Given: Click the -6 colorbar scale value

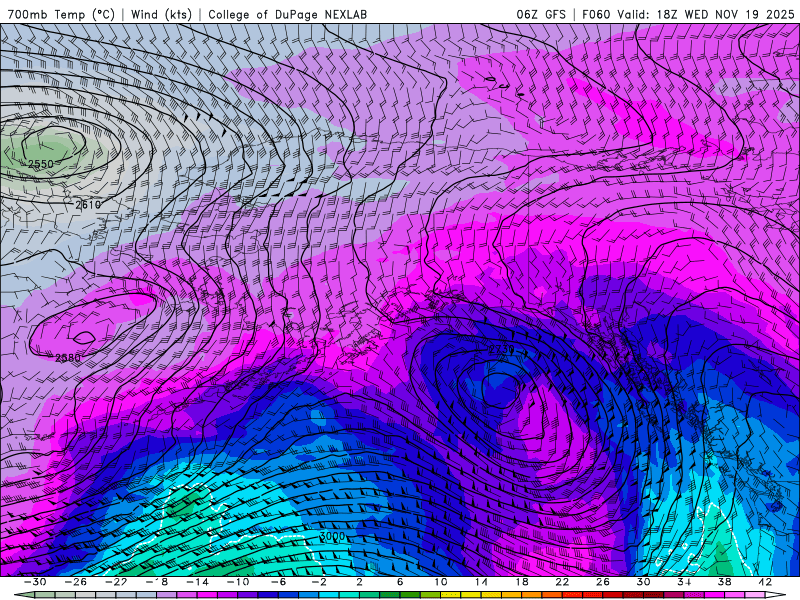Looking at the screenshot, I should (x=278, y=582).
